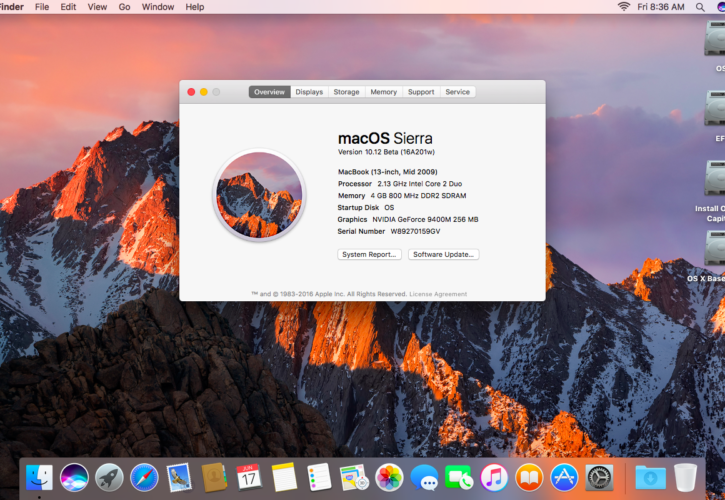725x500 pixels.
Task: Open the Help menu
Action: [x=195, y=7]
